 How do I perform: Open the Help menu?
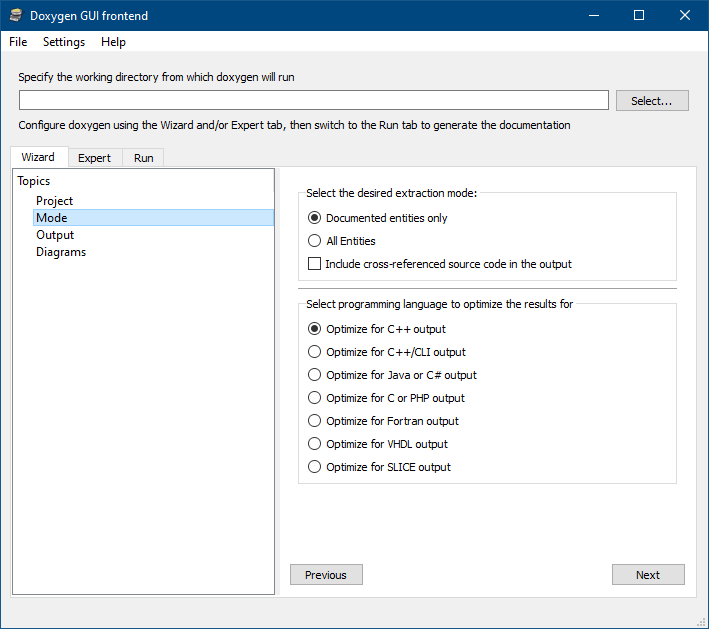tap(113, 42)
